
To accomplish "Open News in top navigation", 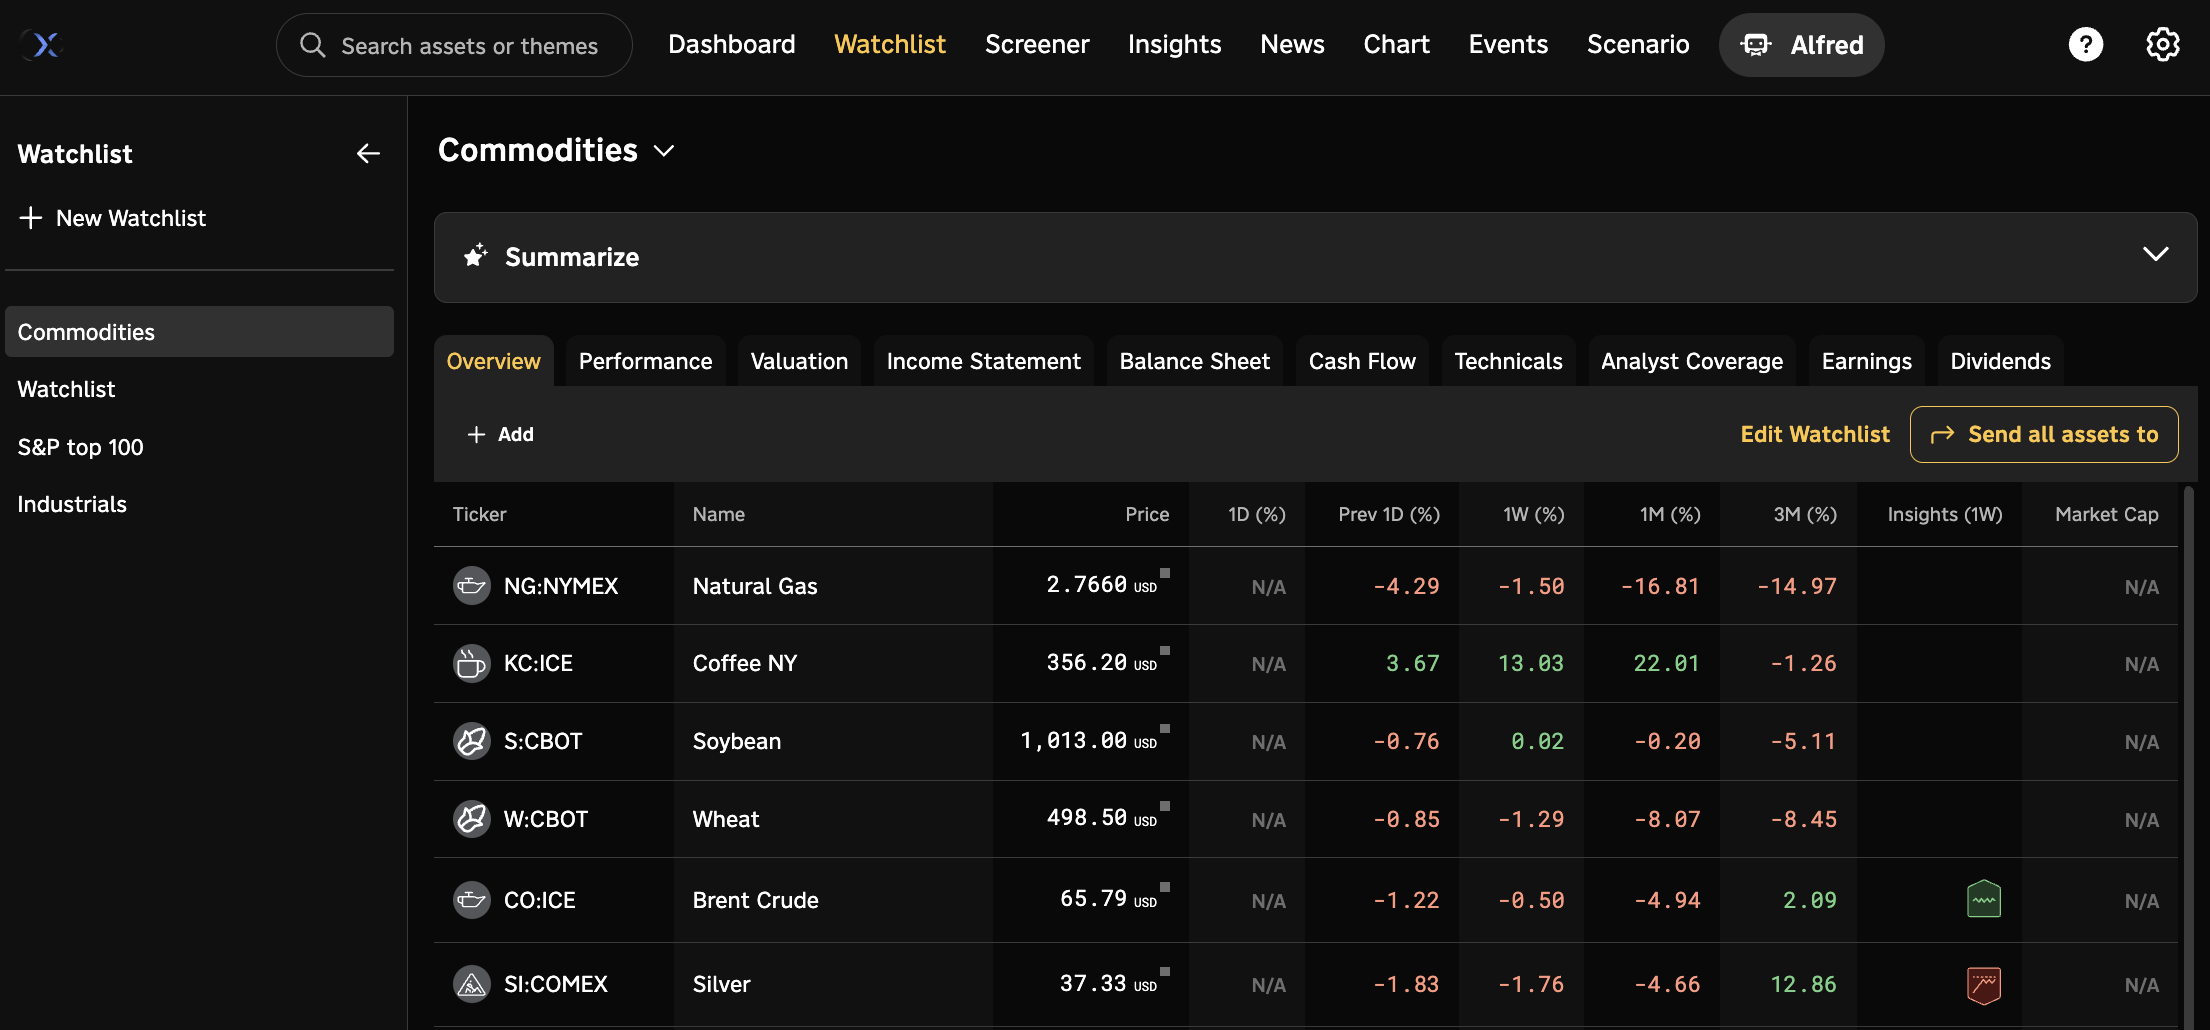I will pyautogui.click(x=1292, y=45).
